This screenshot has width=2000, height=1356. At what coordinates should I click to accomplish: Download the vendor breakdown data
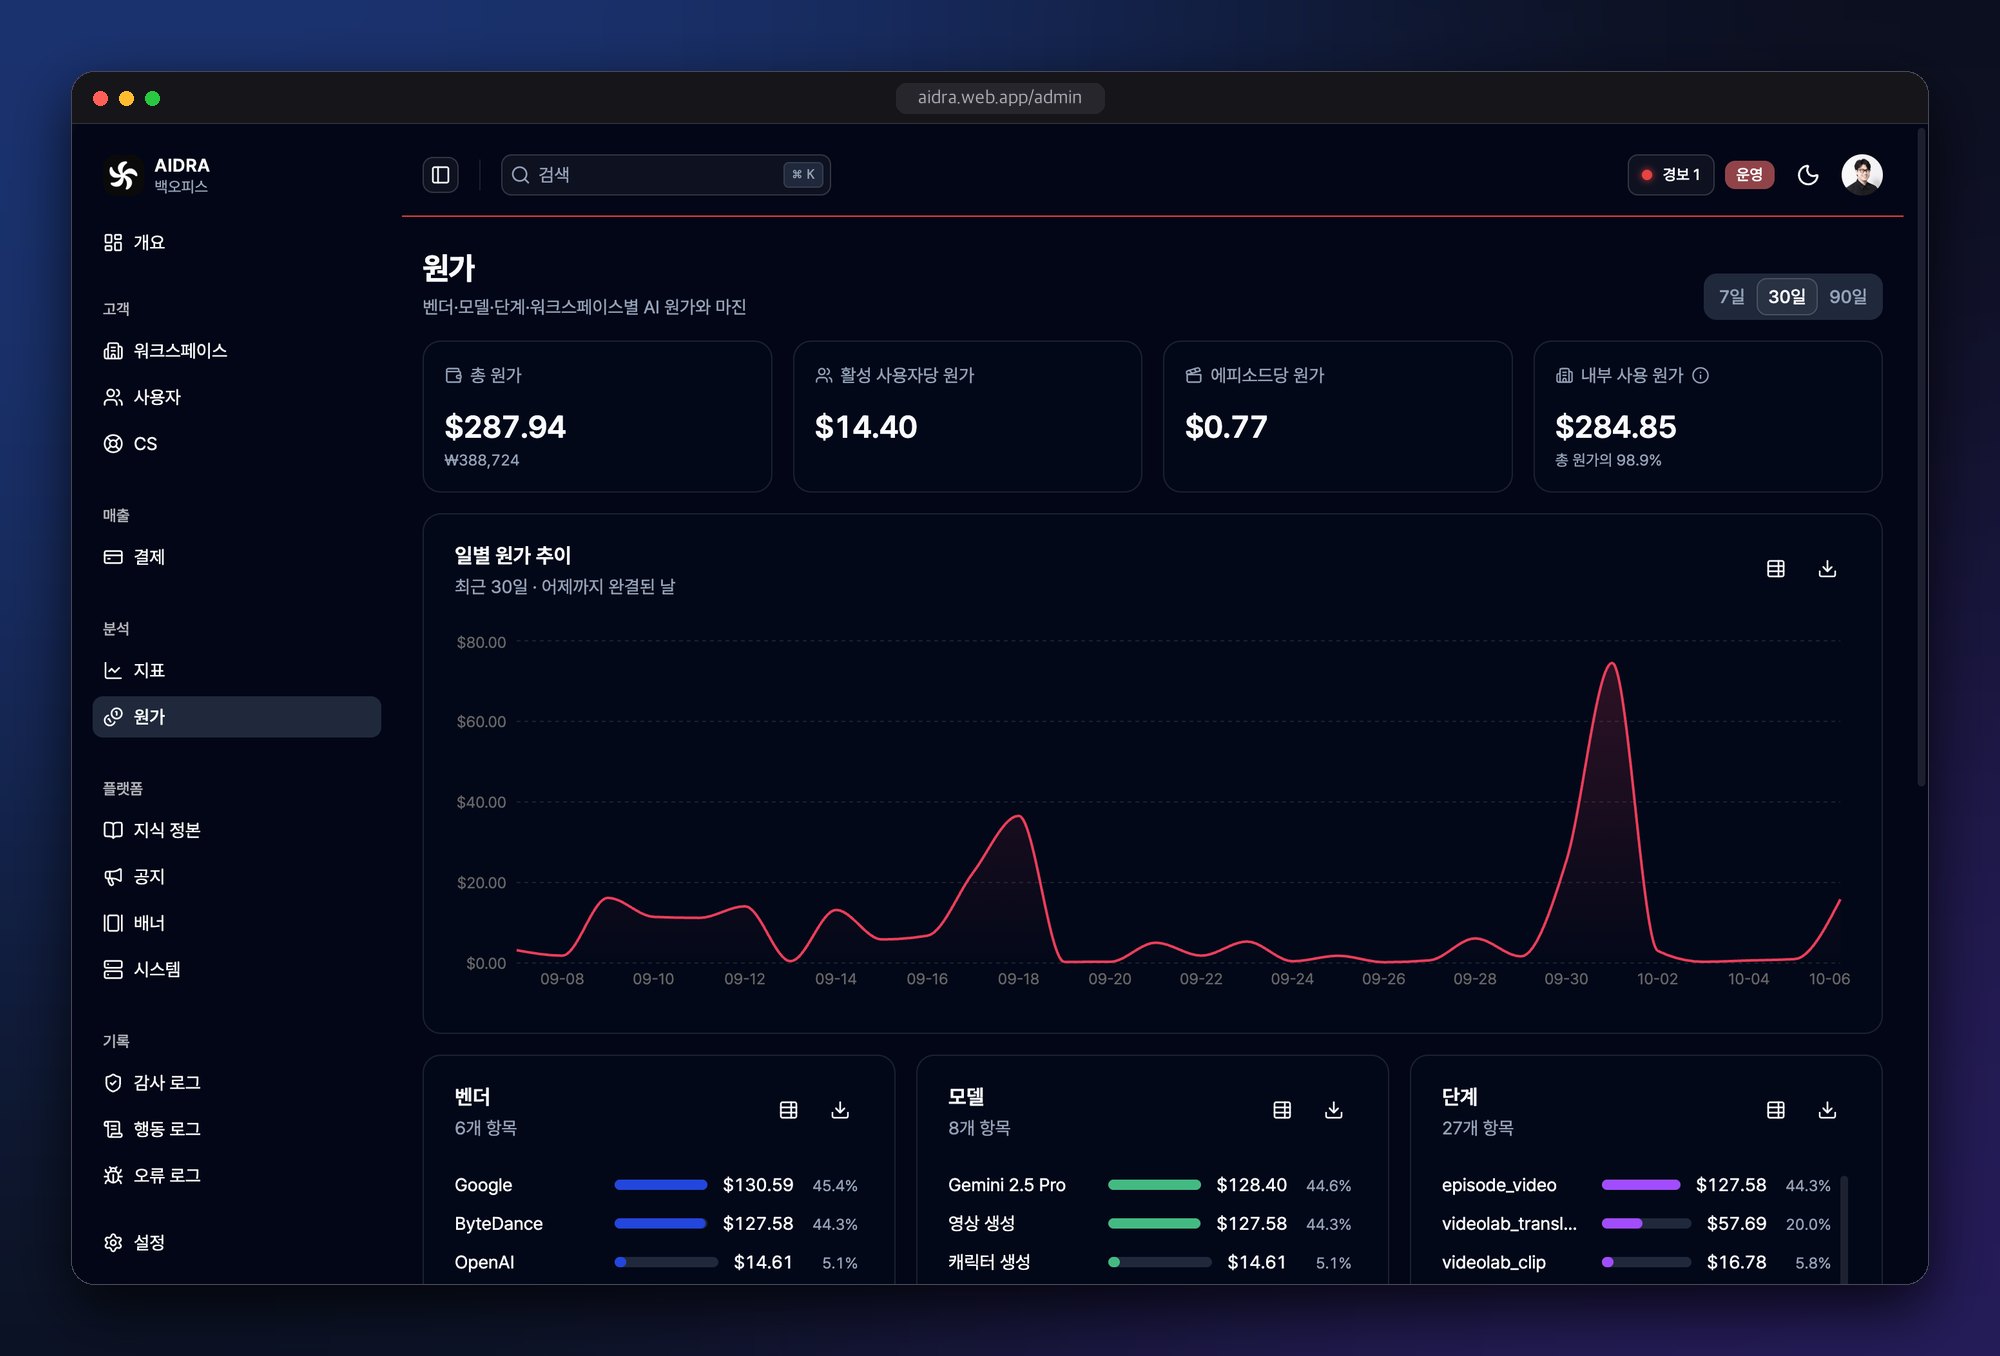tap(840, 1110)
